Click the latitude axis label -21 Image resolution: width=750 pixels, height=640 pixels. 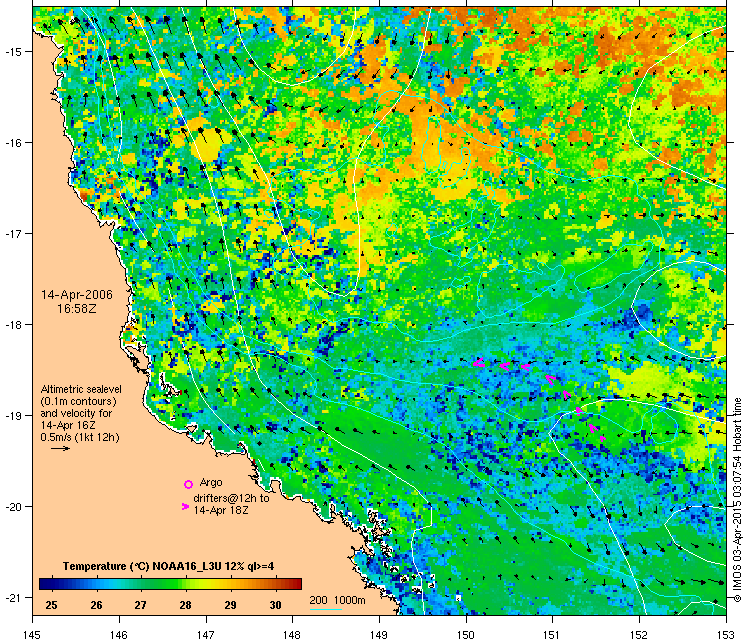pos(12,597)
